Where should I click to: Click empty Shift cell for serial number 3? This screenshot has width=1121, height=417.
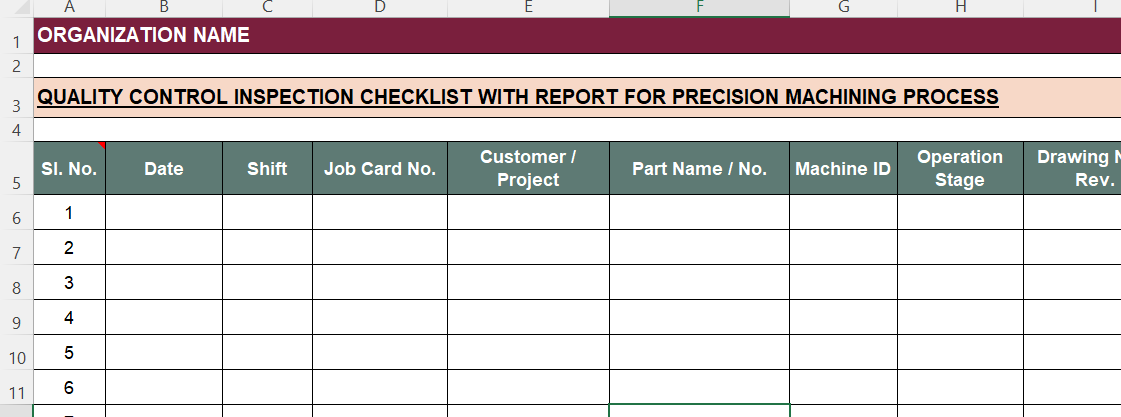267,283
